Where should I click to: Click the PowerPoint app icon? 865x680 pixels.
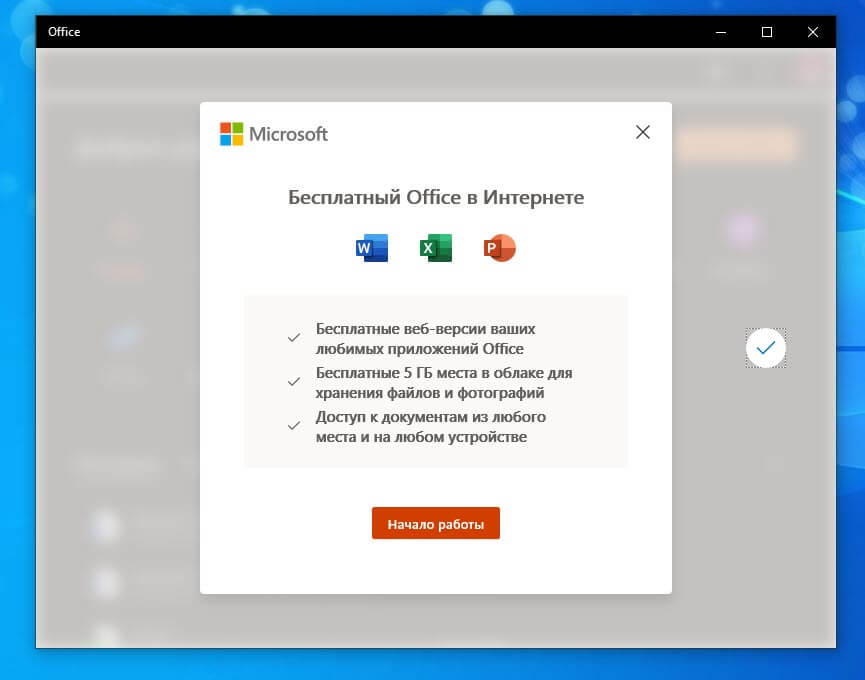[500, 247]
